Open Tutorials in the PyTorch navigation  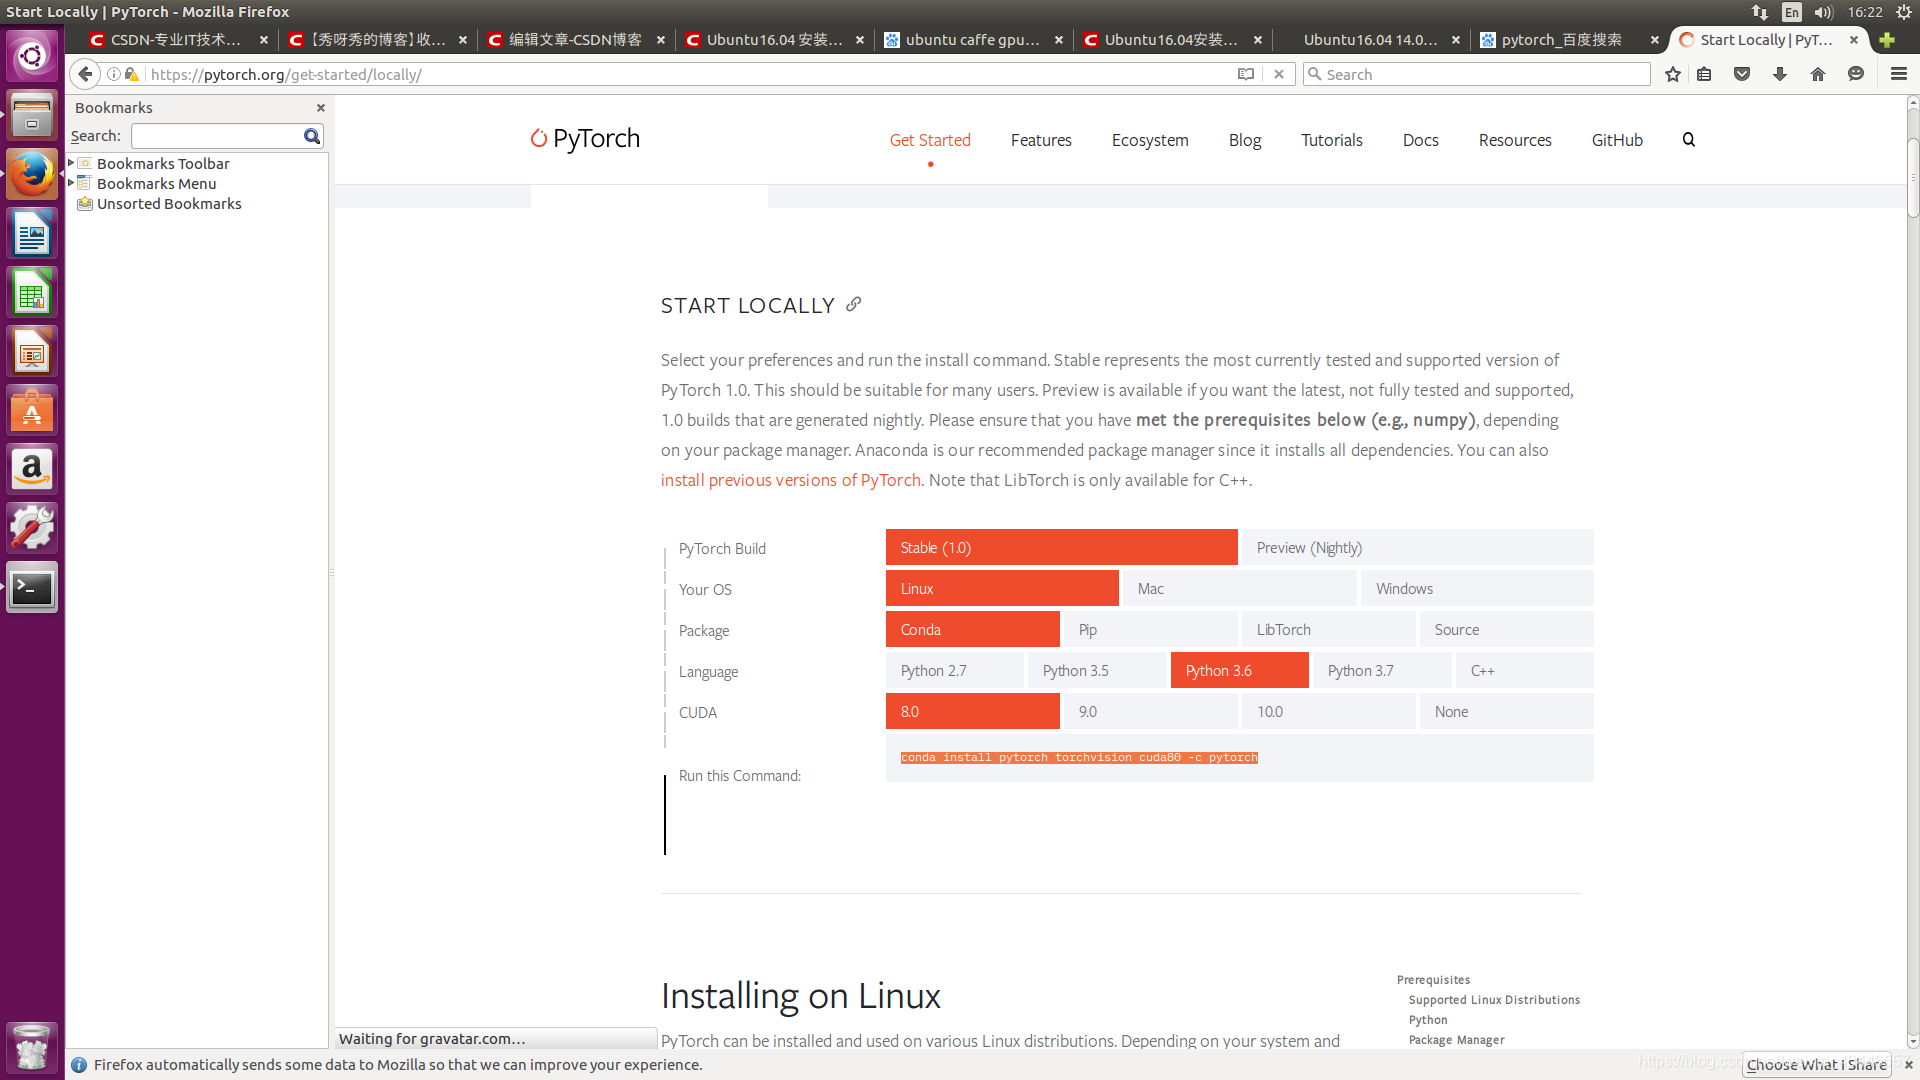click(x=1331, y=140)
